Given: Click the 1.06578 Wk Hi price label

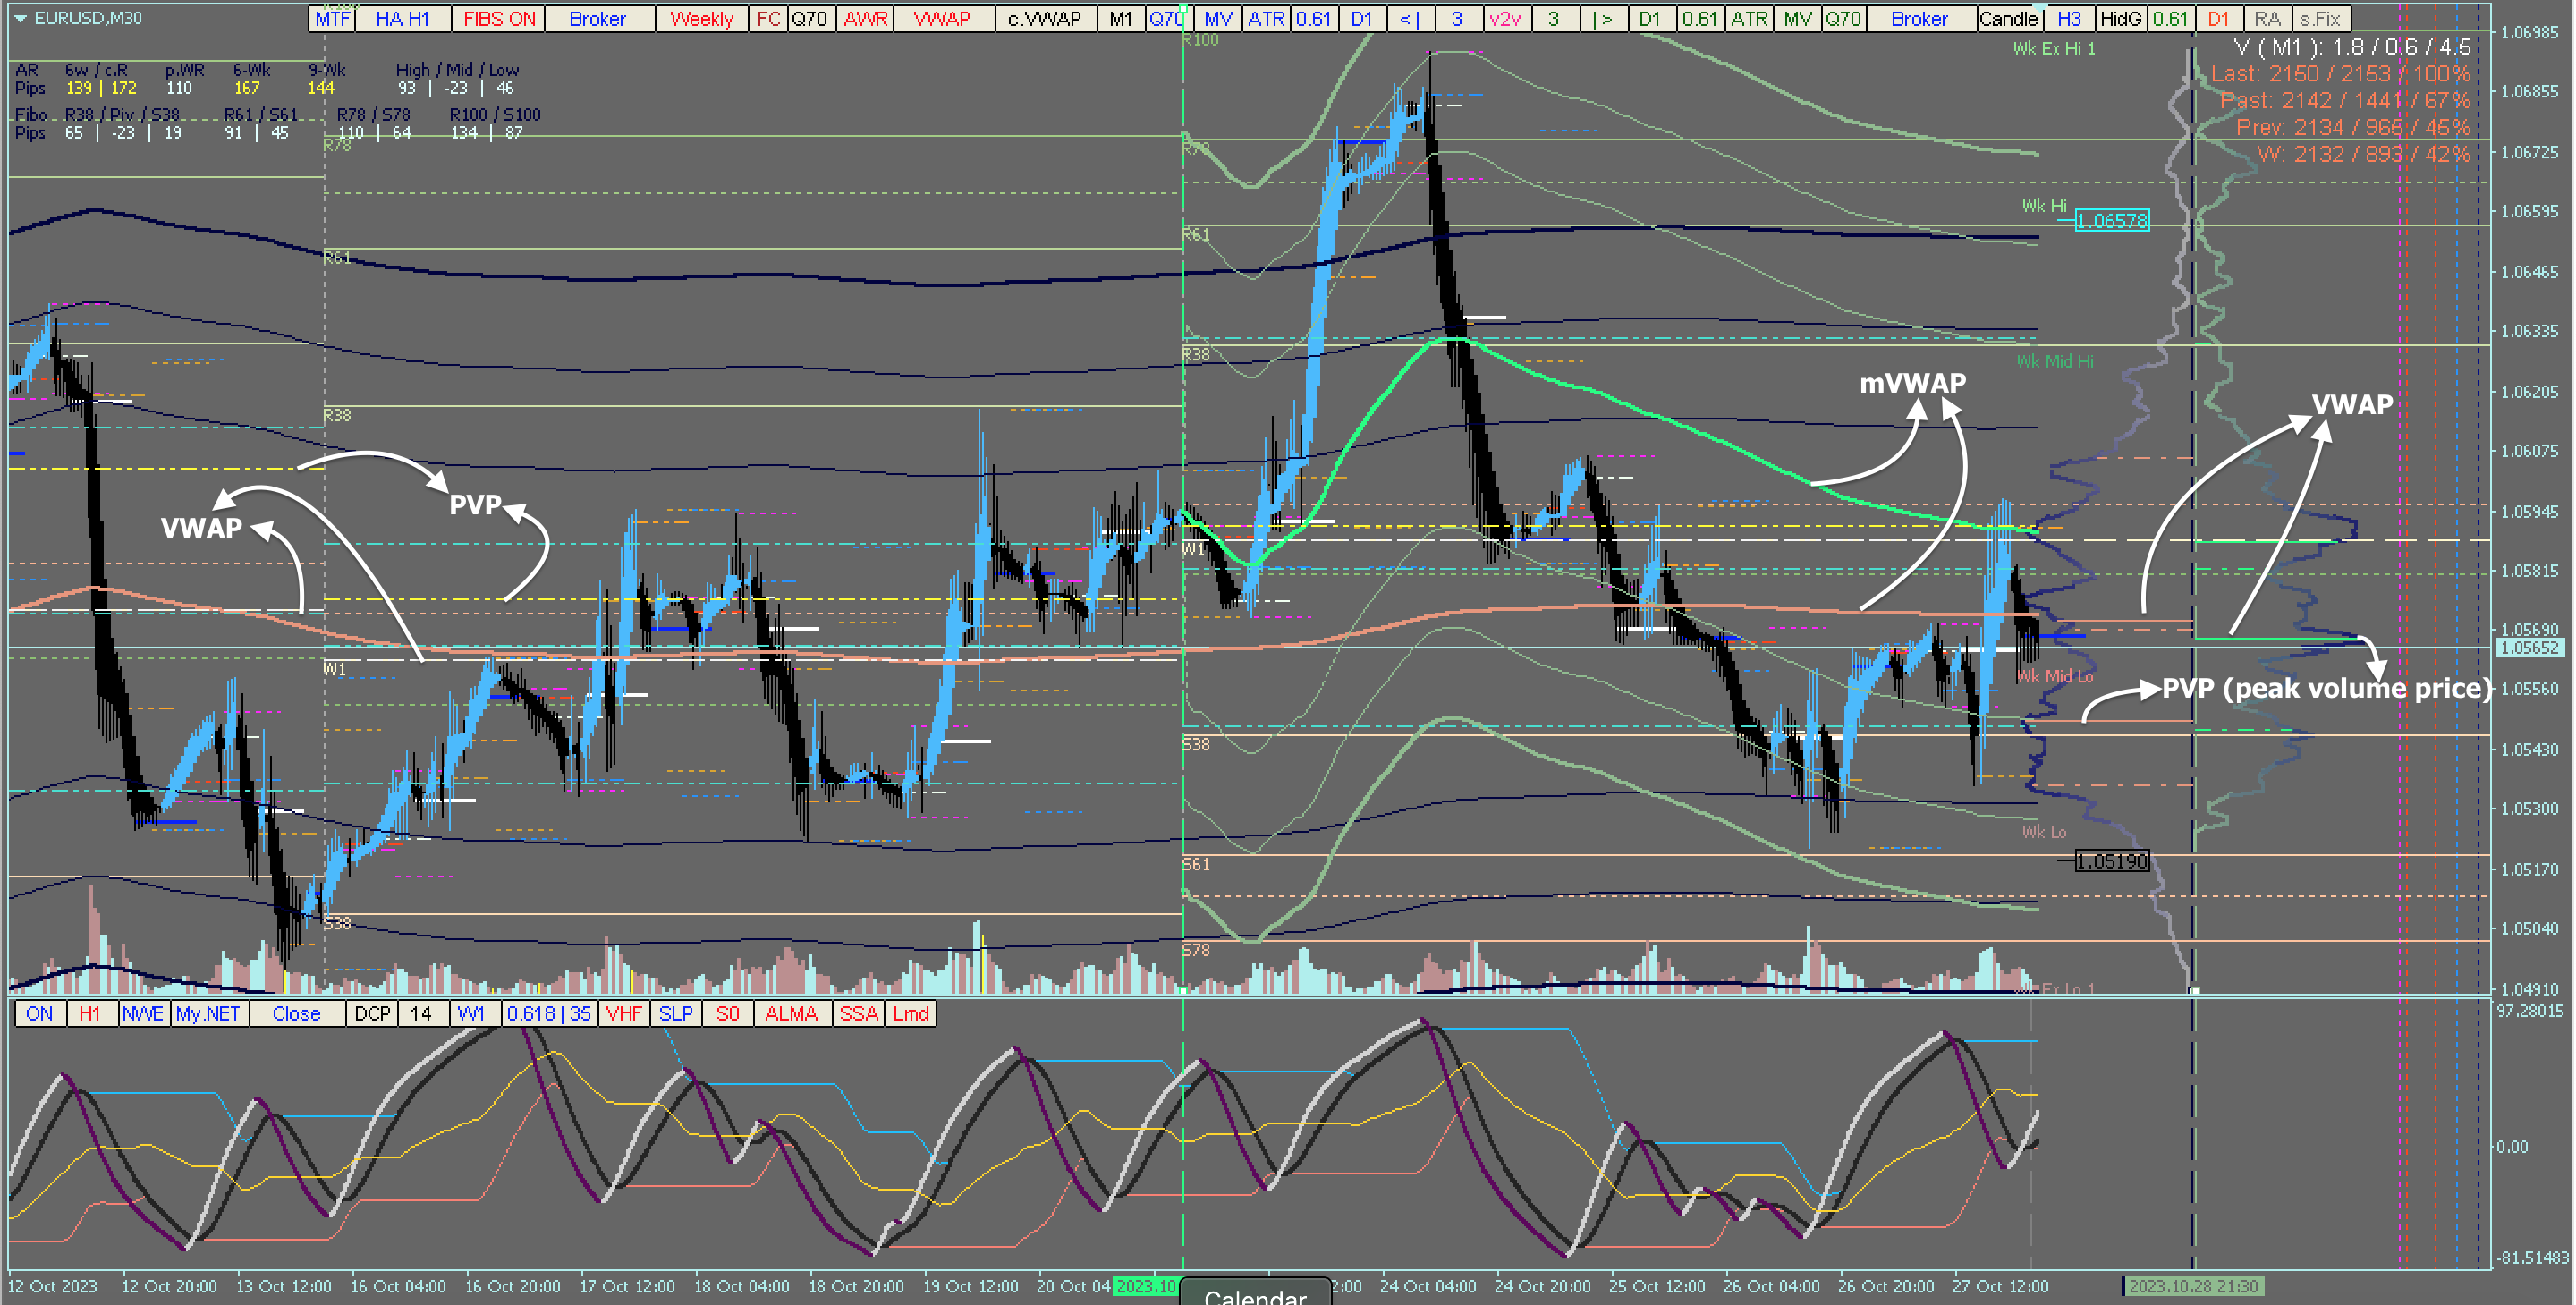Looking at the screenshot, I should pyautogui.click(x=2111, y=220).
